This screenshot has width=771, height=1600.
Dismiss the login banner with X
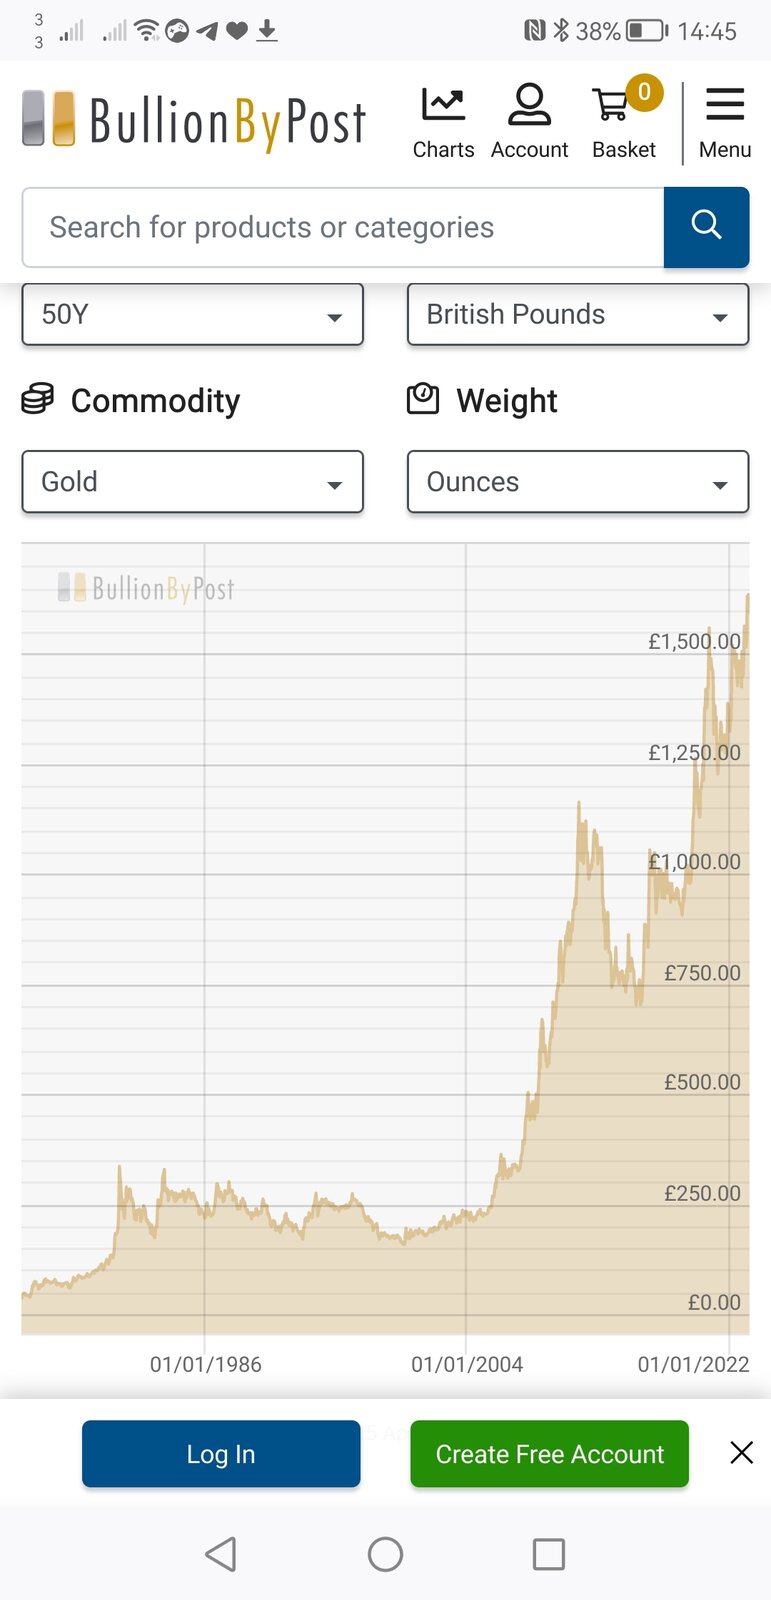741,1453
